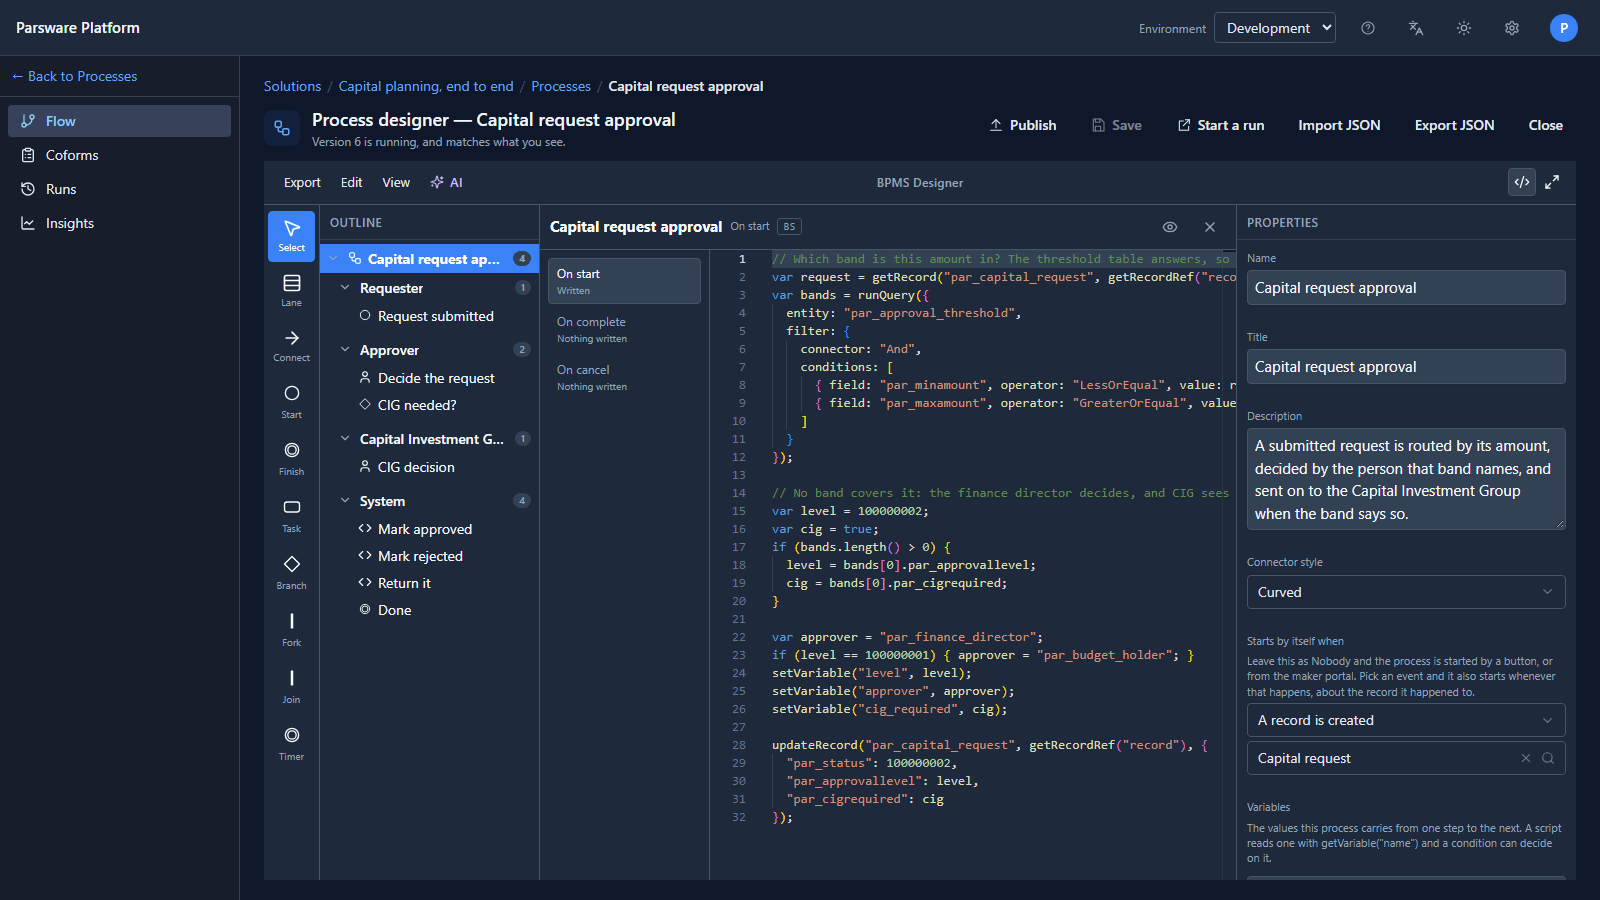
Task: Choose the Finish event tool
Action: click(x=291, y=458)
